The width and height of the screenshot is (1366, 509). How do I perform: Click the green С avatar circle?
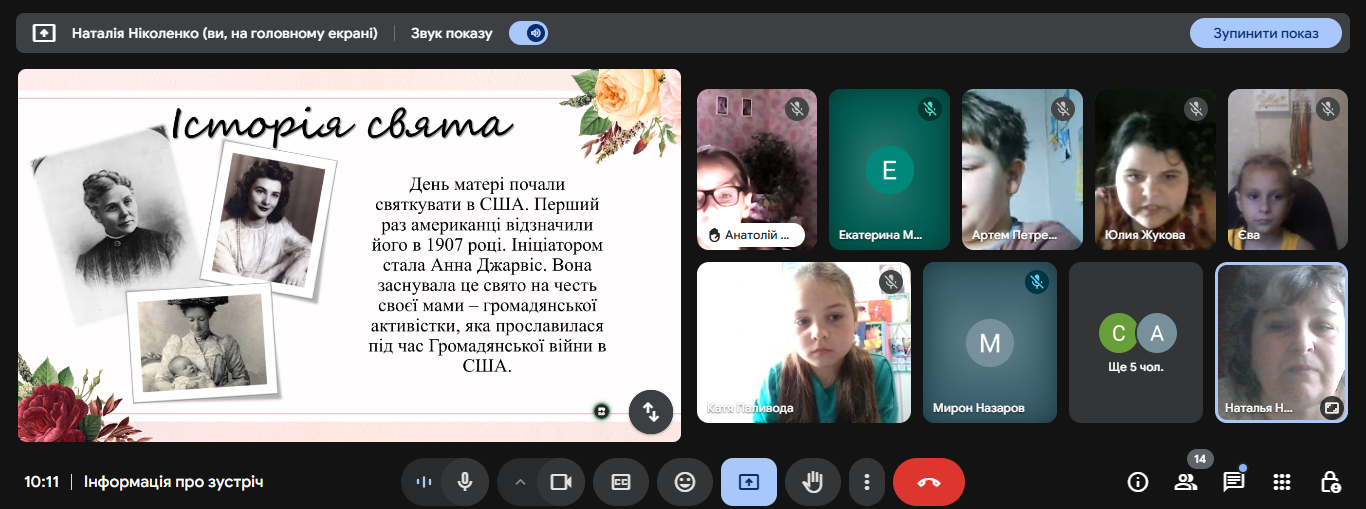point(1118,334)
